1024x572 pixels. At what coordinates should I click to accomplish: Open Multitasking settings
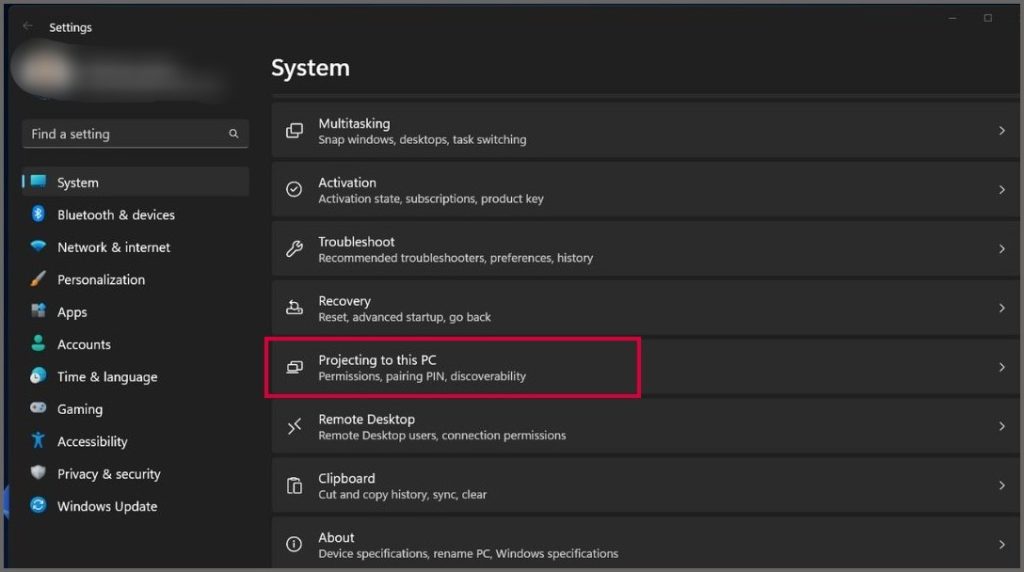[645, 131]
